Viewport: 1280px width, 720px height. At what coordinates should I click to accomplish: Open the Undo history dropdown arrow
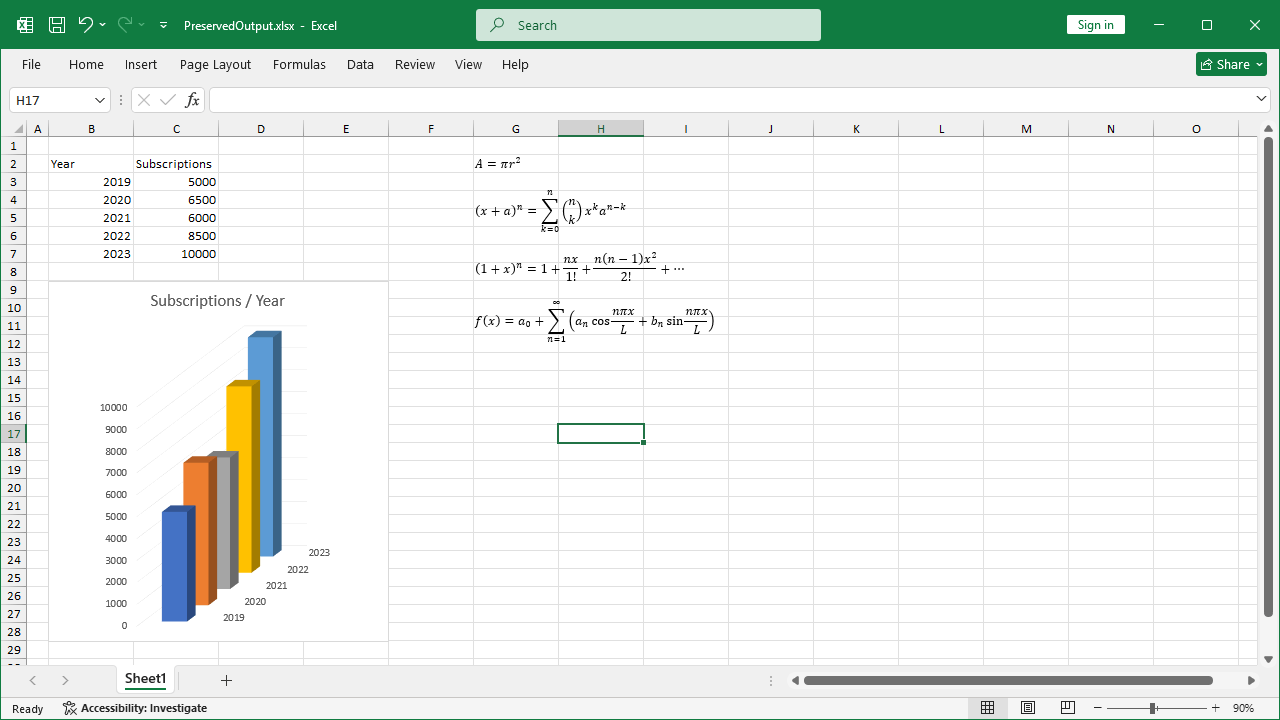coord(103,25)
